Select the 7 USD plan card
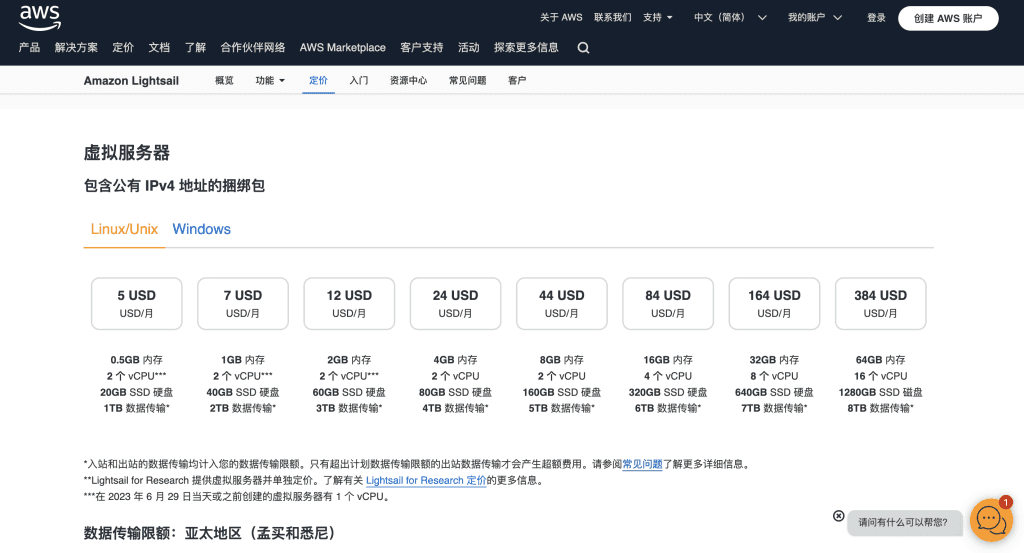1024x553 pixels. pyautogui.click(x=243, y=304)
